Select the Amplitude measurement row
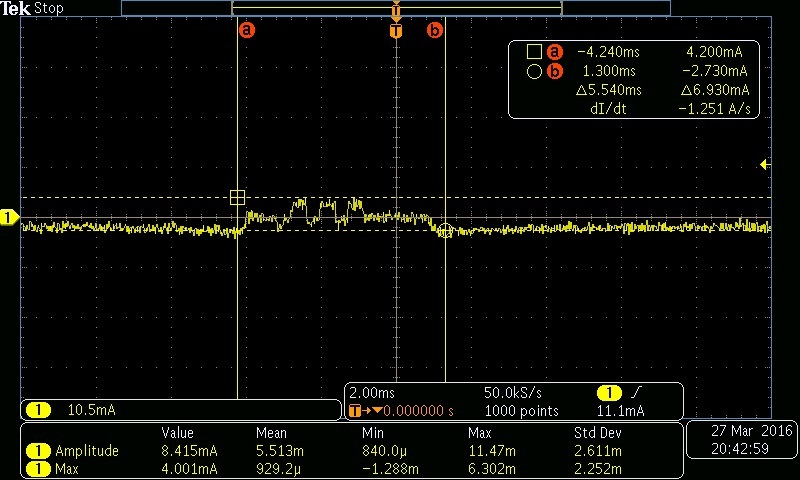 [x=352, y=451]
